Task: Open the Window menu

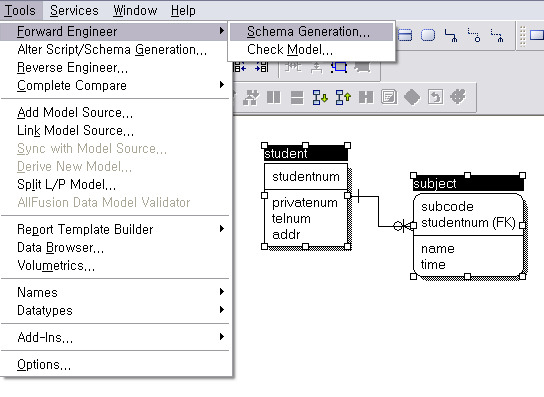Action: (135, 10)
